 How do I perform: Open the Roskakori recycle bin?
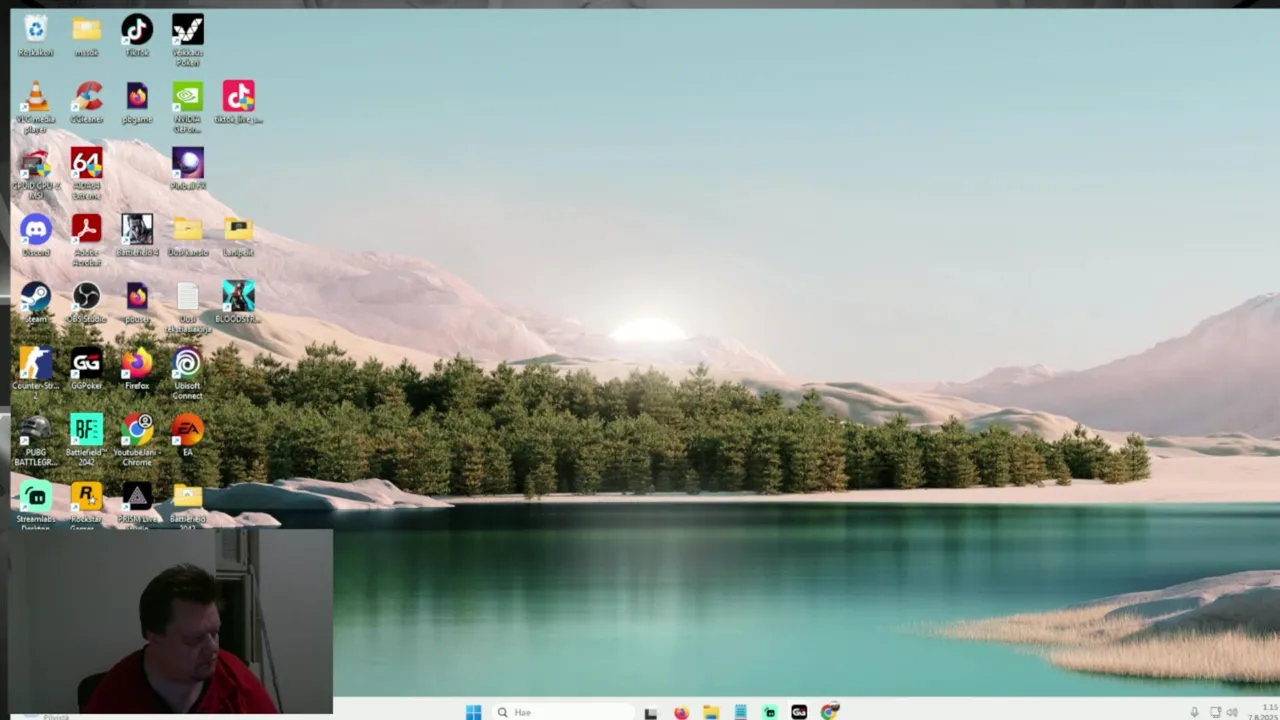click(36, 35)
